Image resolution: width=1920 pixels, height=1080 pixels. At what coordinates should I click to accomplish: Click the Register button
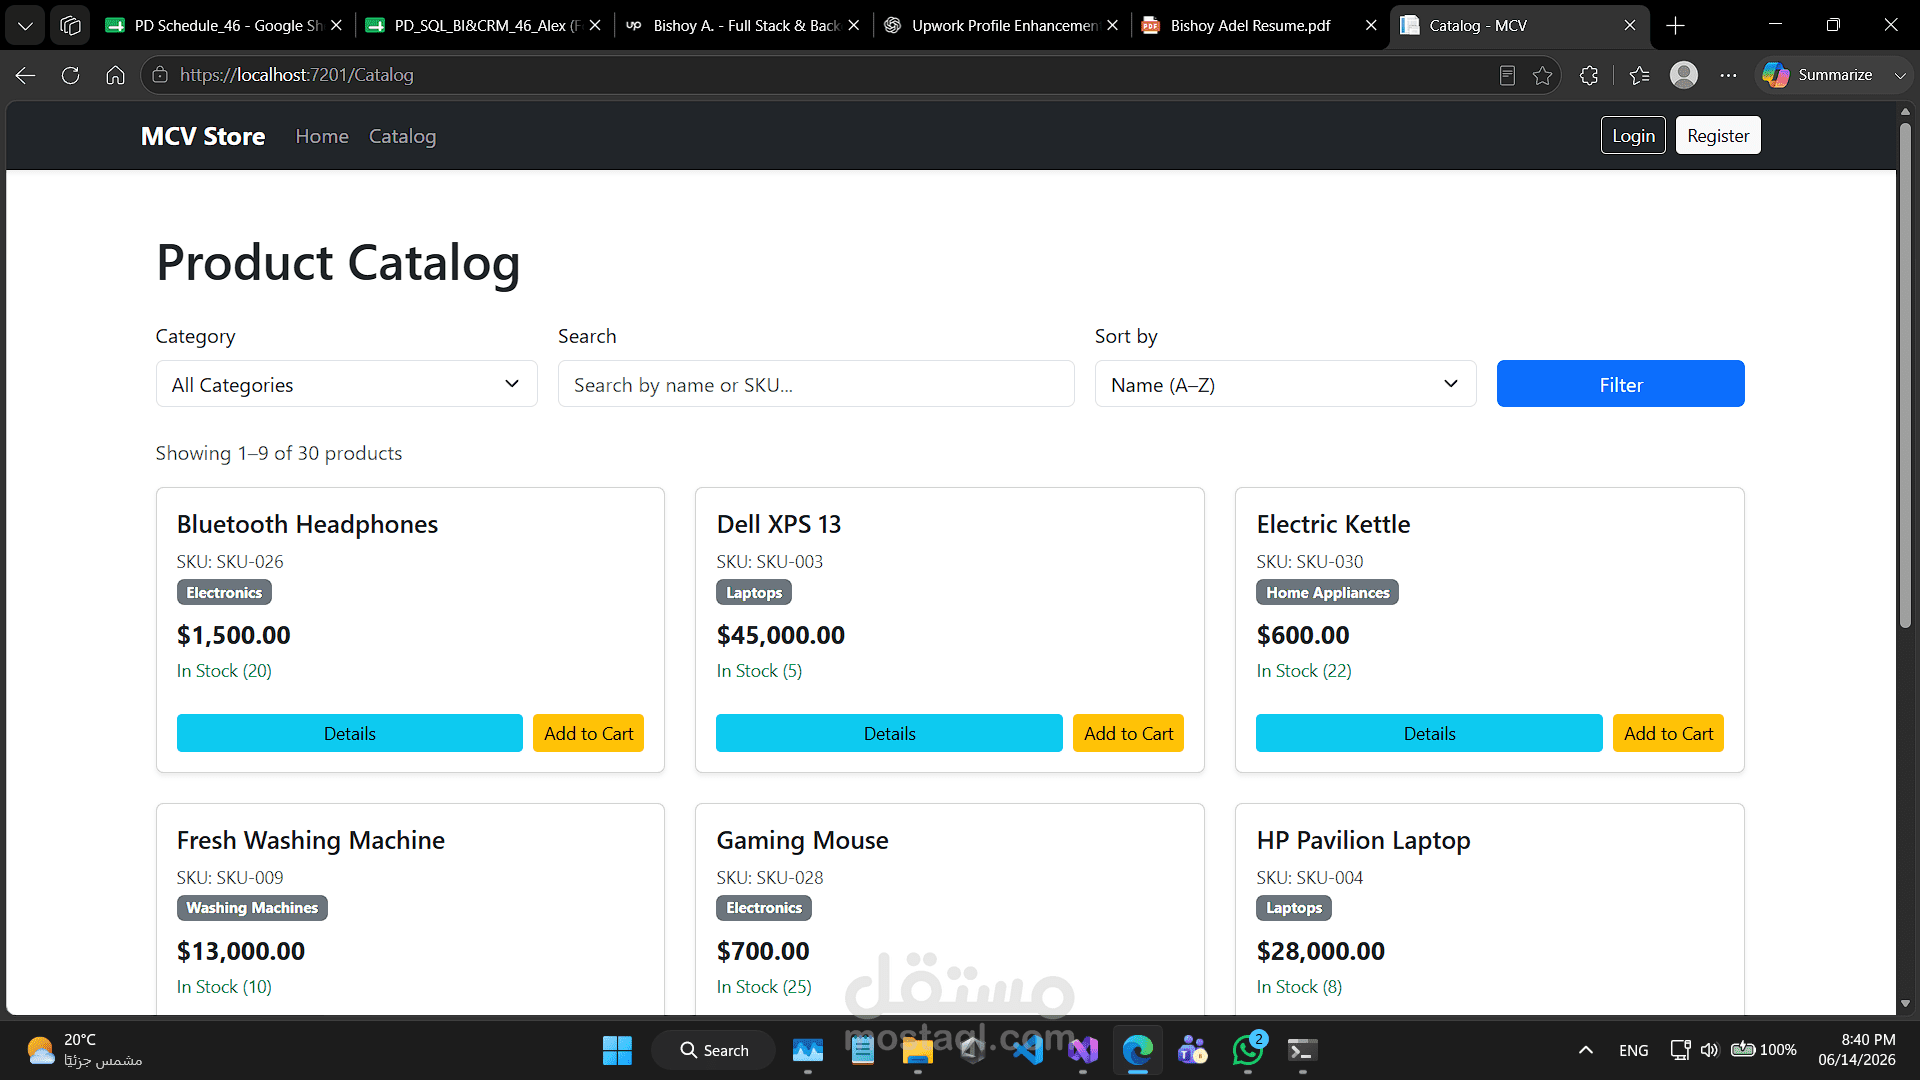point(1718,135)
